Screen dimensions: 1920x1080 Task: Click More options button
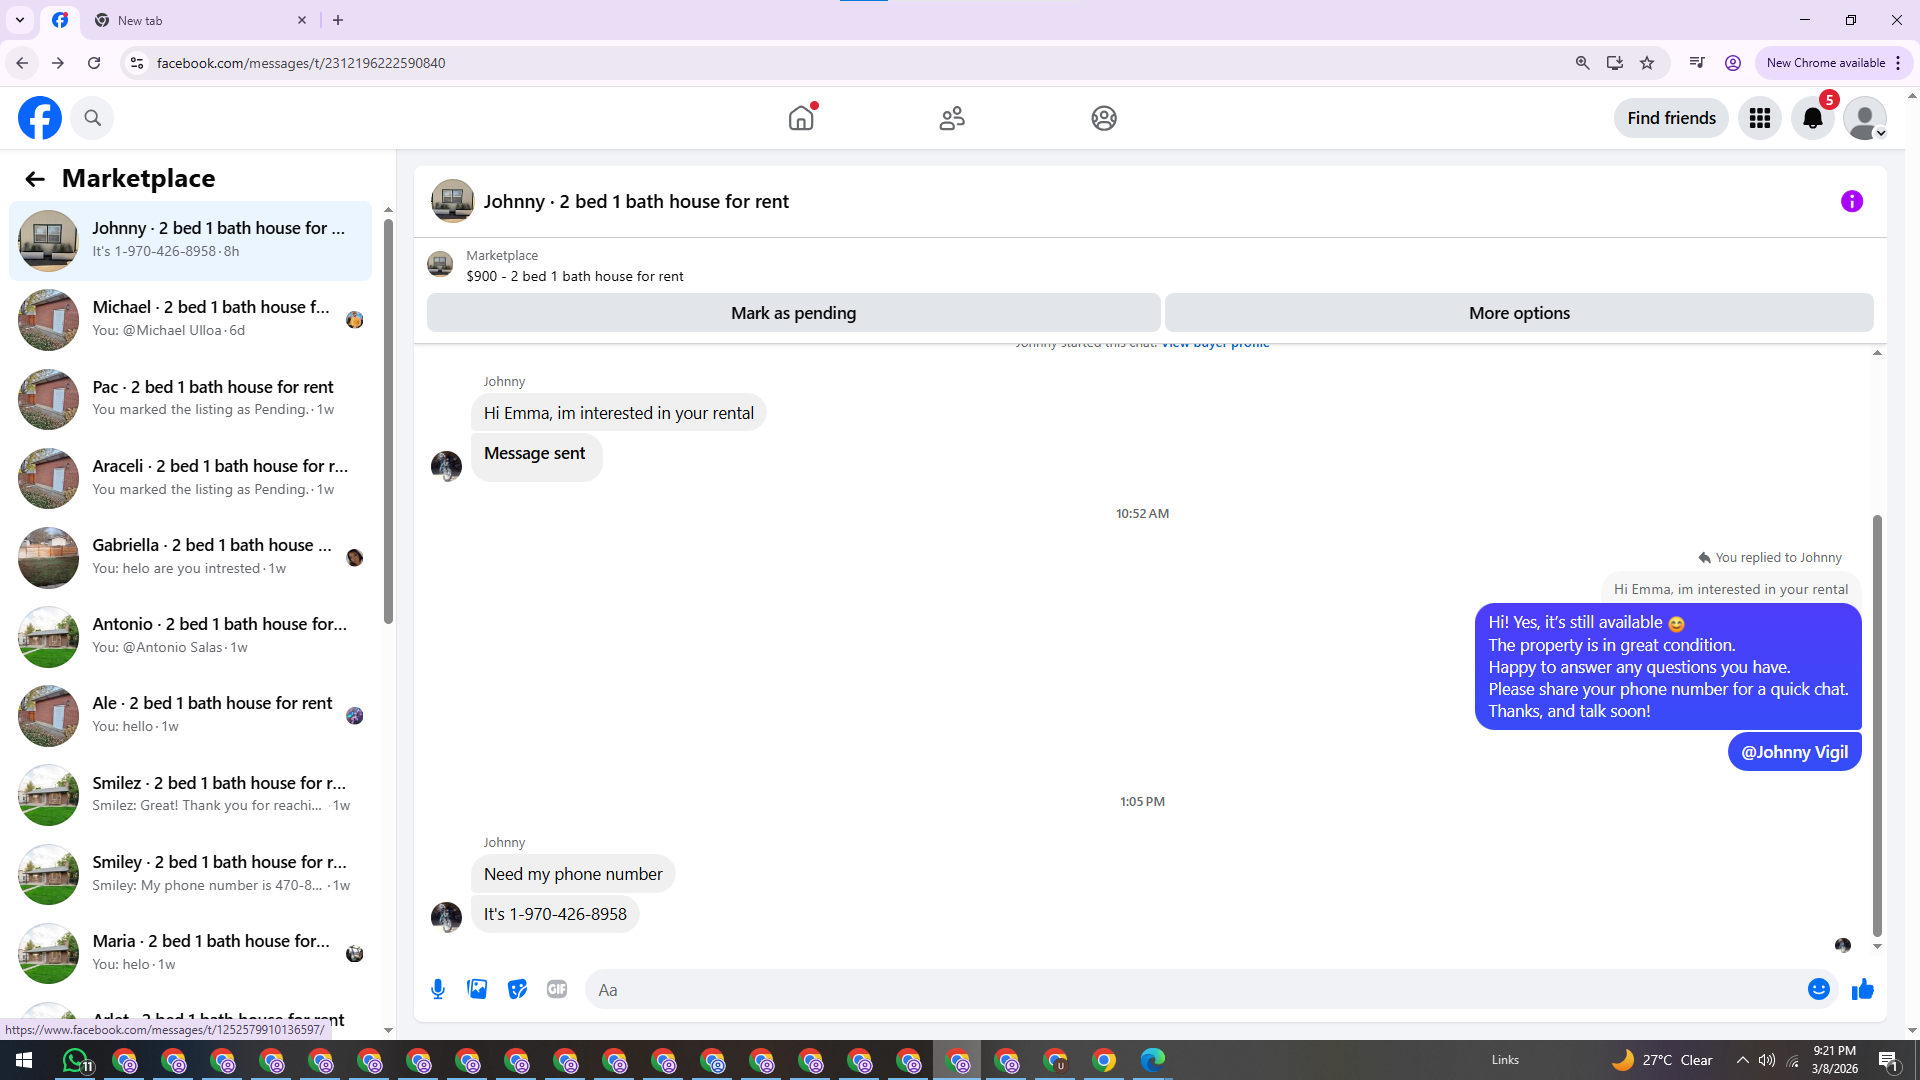point(1518,313)
